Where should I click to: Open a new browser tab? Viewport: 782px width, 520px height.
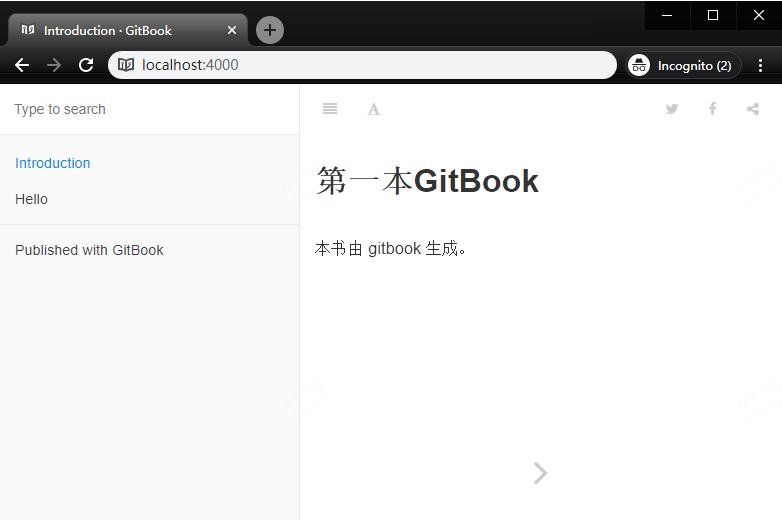click(x=270, y=30)
